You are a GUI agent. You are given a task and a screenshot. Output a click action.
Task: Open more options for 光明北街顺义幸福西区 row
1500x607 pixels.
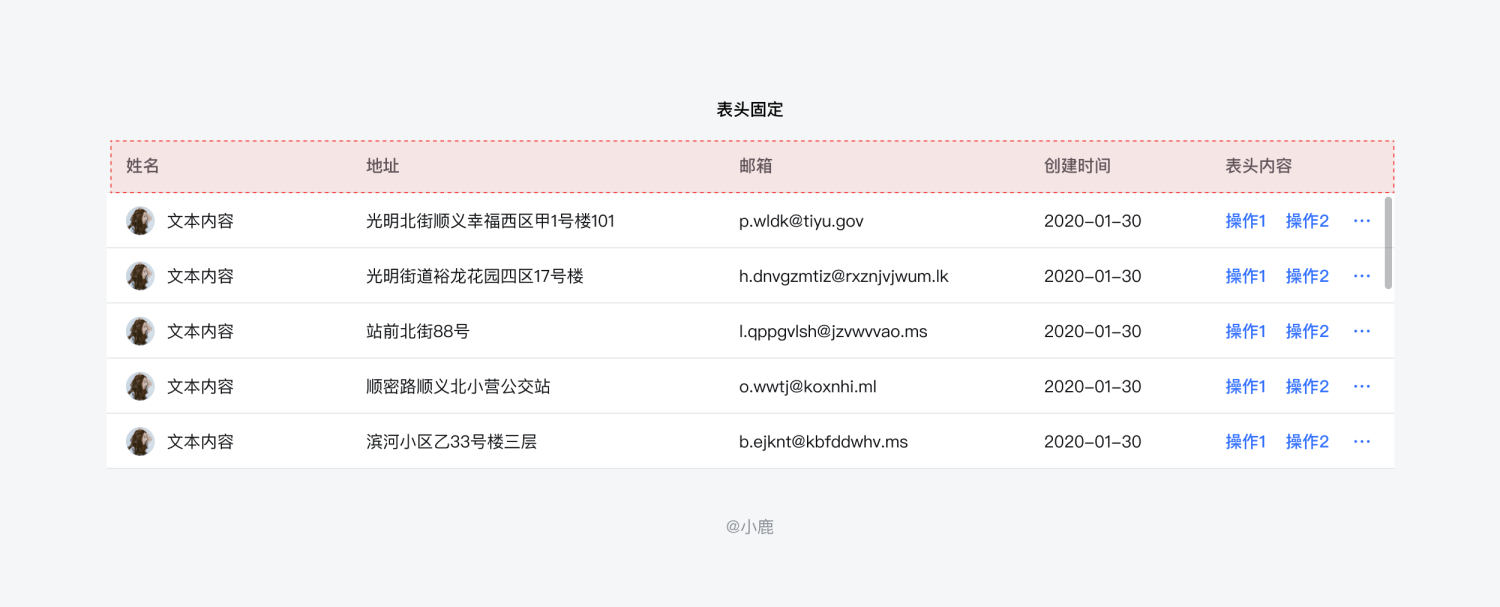1361,221
